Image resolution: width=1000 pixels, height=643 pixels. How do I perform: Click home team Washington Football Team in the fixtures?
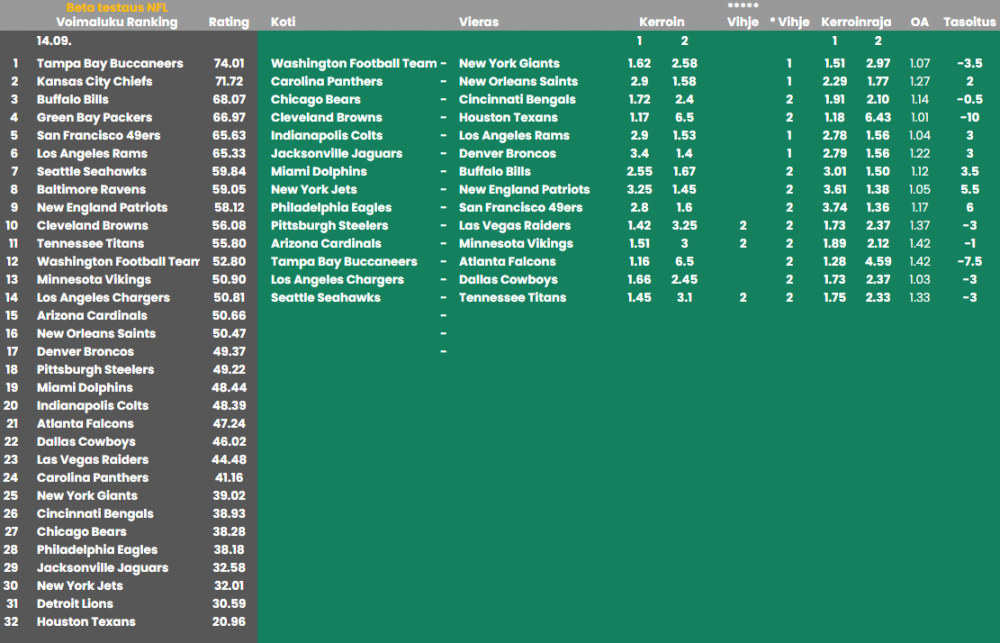click(x=354, y=63)
